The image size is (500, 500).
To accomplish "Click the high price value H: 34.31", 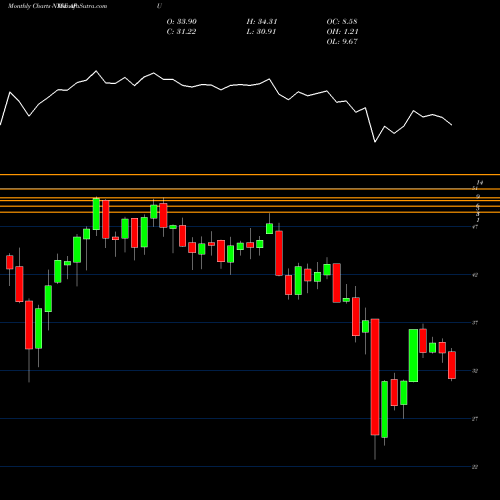I will click(262, 22).
